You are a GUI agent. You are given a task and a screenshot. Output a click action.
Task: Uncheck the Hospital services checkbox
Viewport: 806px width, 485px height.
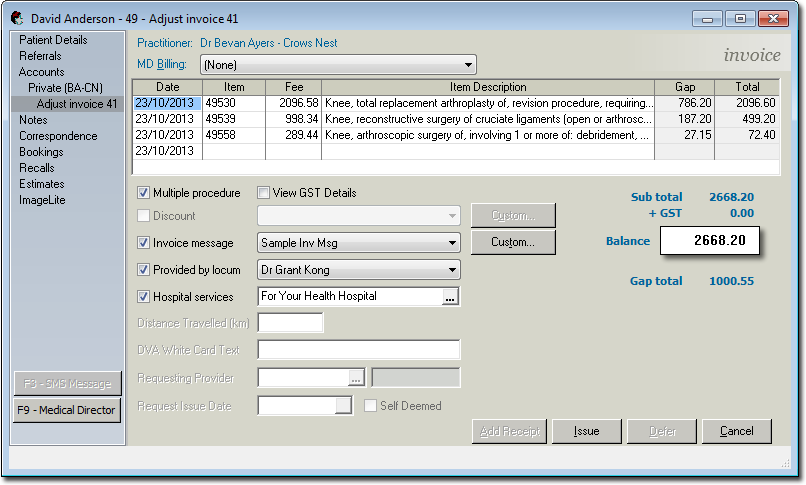tap(144, 297)
